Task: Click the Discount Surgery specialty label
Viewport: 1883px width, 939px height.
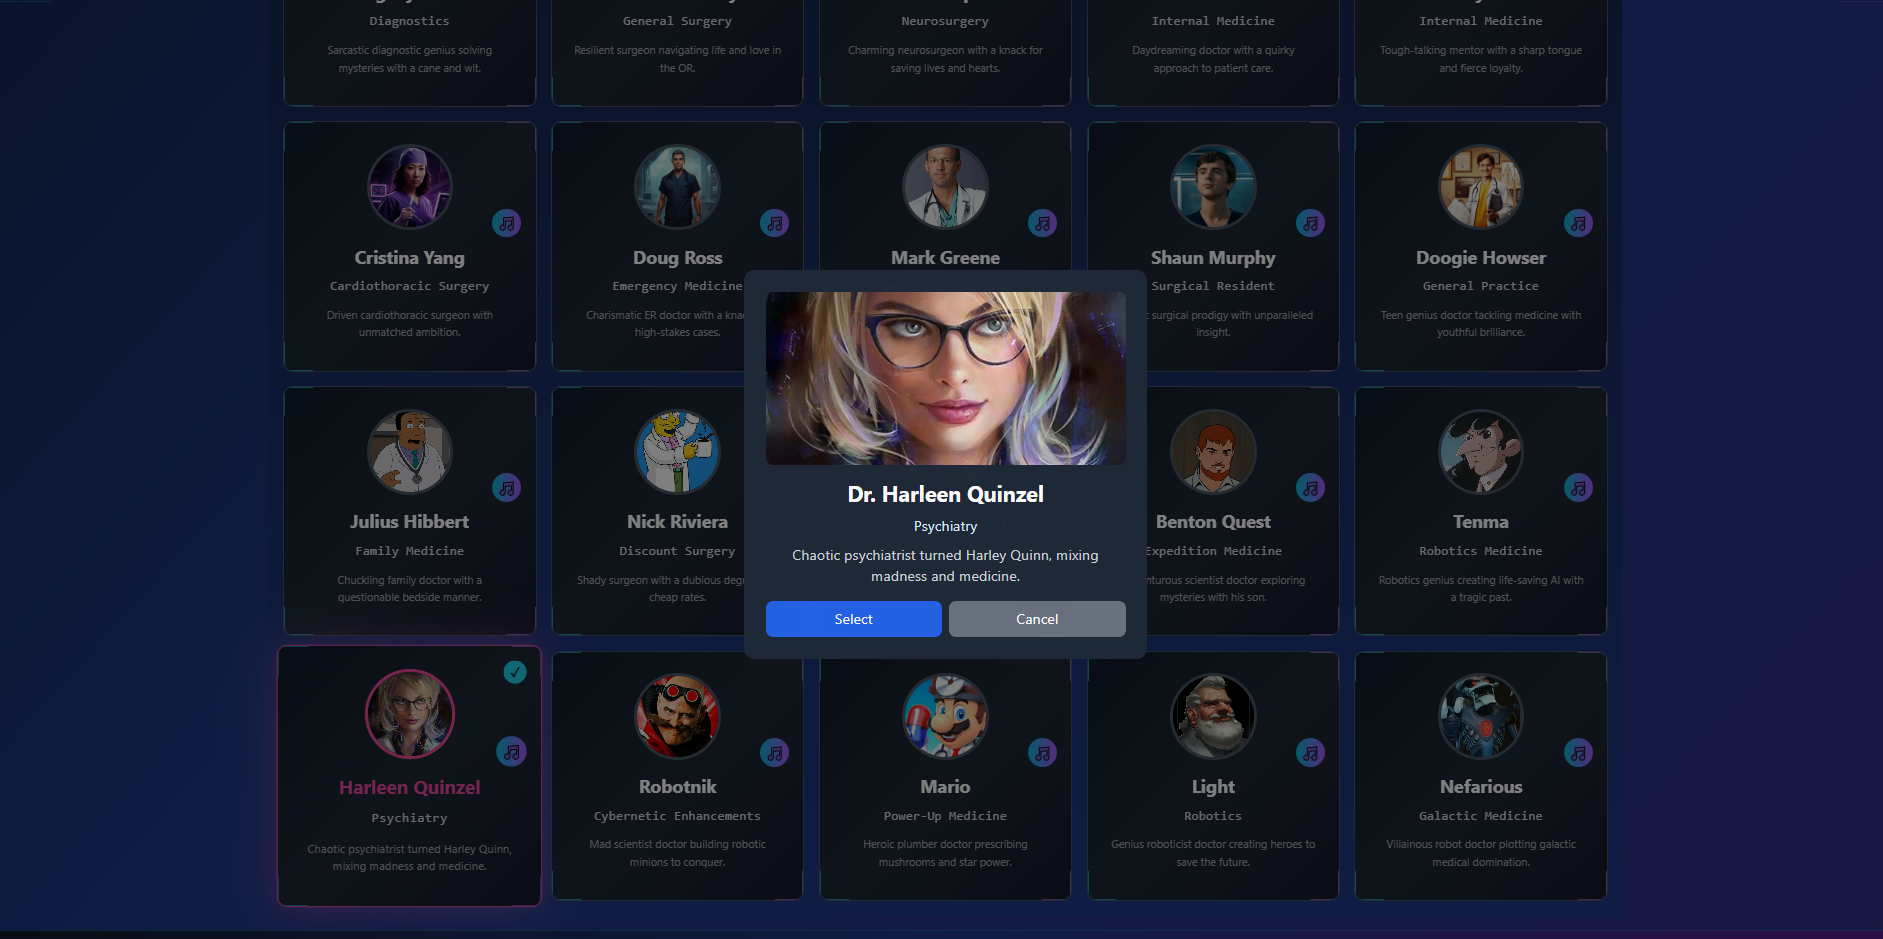Action: point(678,551)
